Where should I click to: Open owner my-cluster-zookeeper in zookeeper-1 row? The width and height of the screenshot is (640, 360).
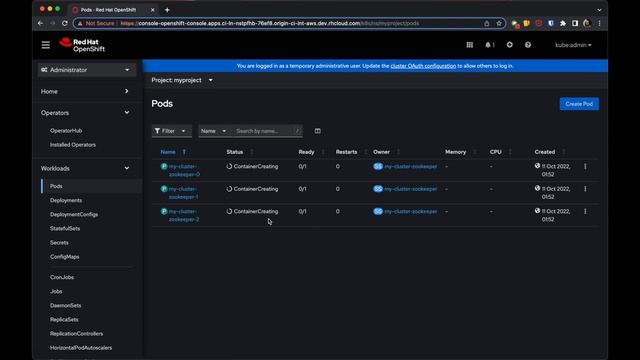411,189
